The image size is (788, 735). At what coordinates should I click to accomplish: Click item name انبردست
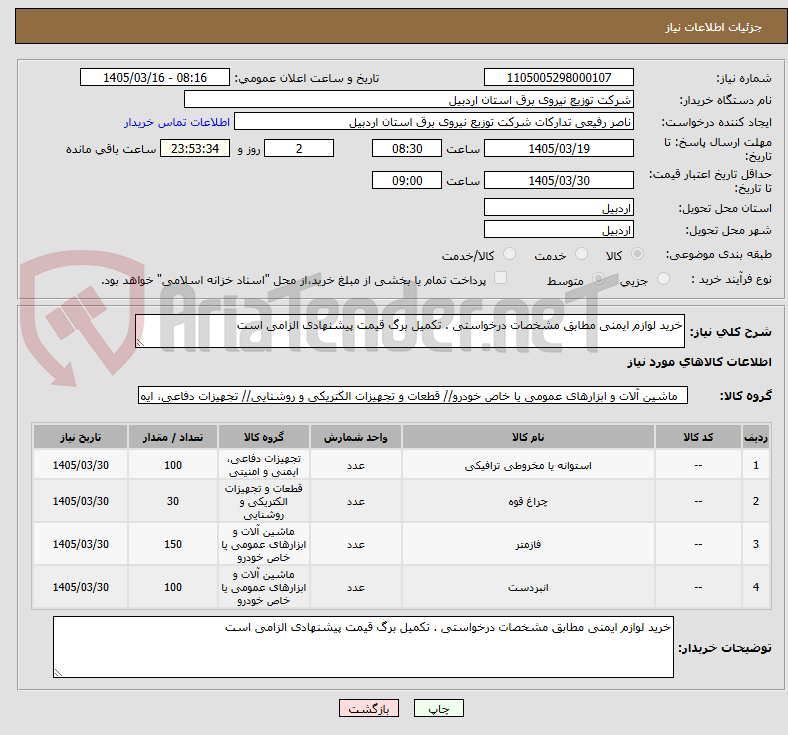[x=528, y=587]
